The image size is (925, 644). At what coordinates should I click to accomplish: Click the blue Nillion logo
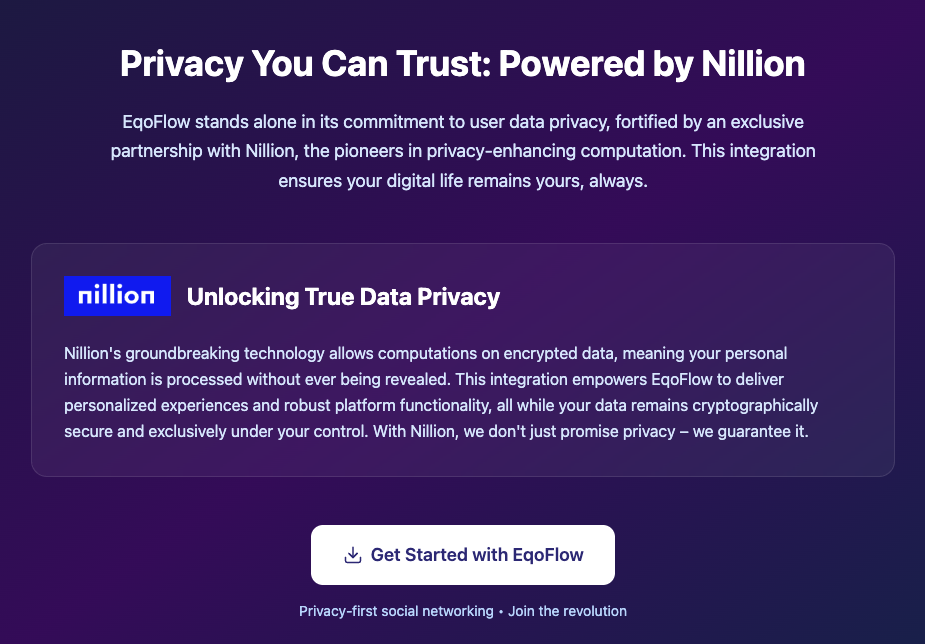tap(117, 296)
